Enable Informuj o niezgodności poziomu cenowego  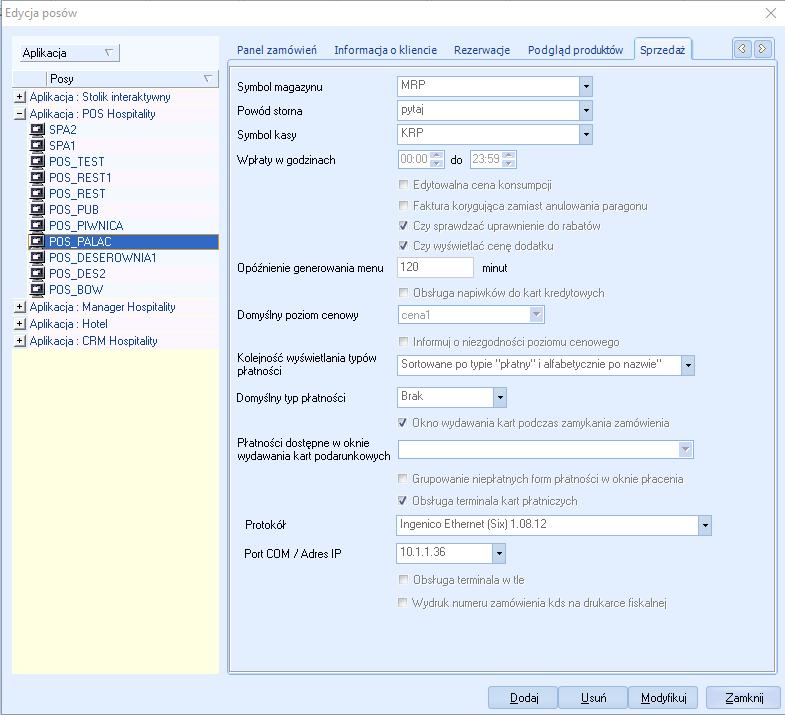pyautogui.click(x=403, y=342)
